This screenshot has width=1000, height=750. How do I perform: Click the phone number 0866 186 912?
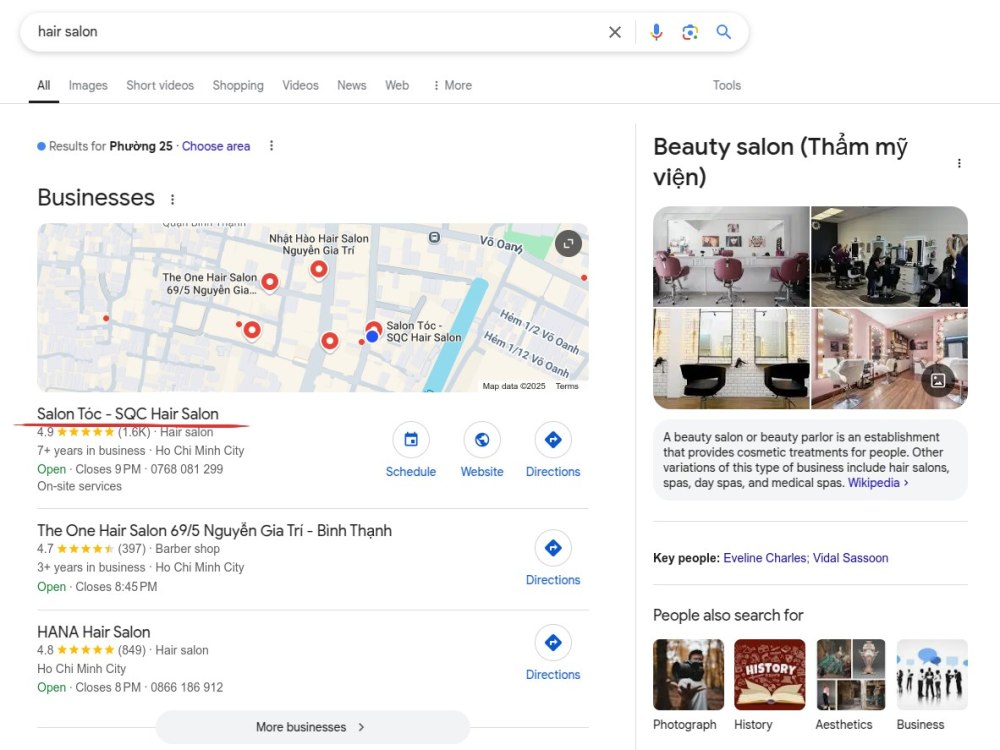pos(187,688)
